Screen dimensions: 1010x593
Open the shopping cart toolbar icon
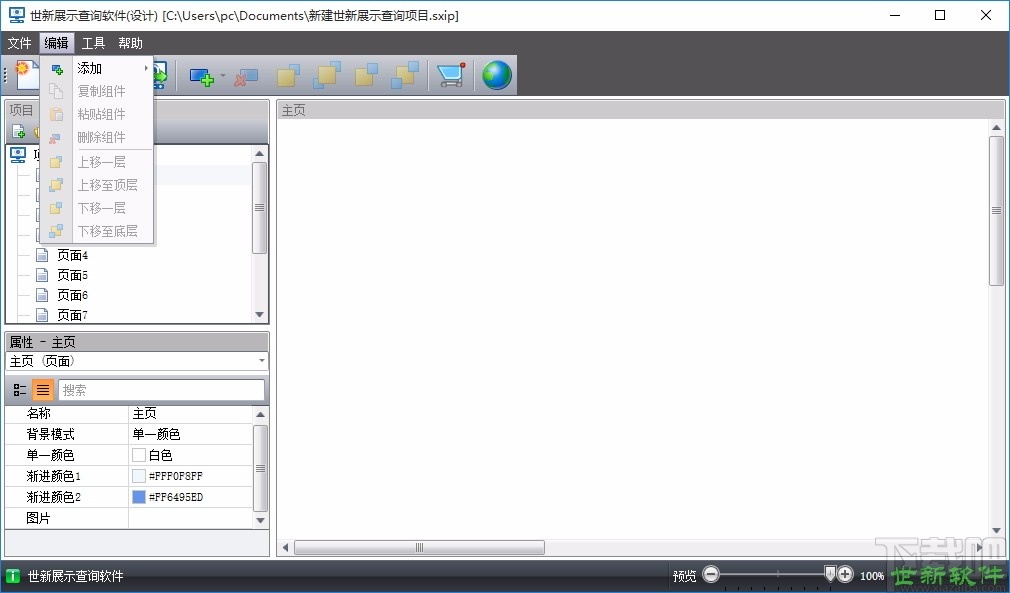click(451, 75)
